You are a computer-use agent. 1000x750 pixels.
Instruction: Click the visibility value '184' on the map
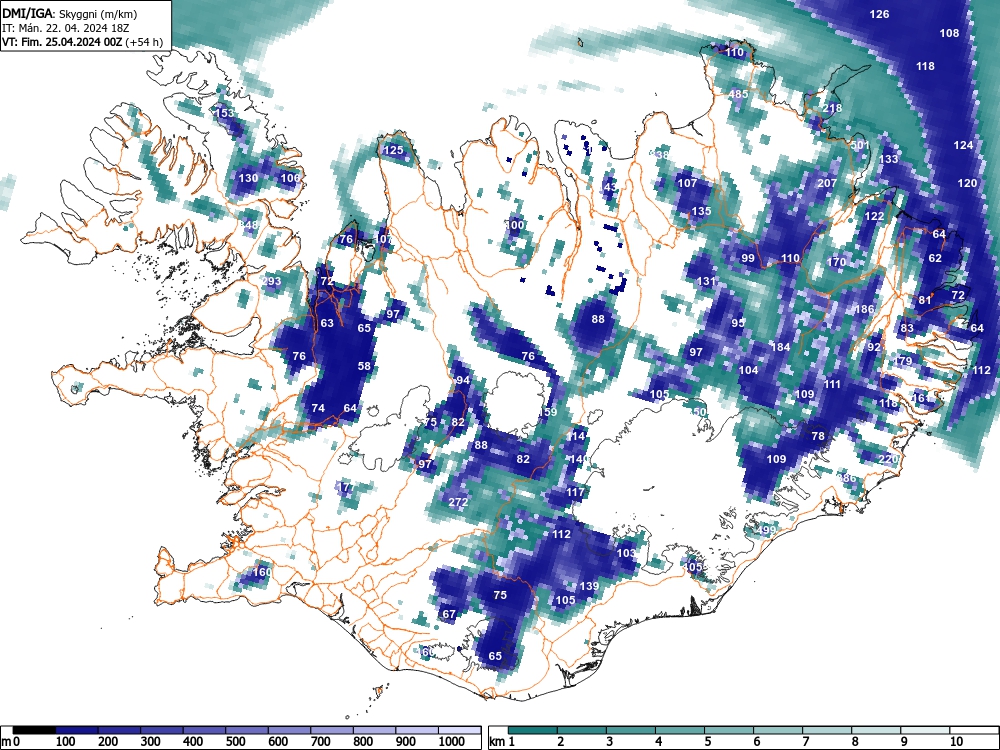point(781,348)
